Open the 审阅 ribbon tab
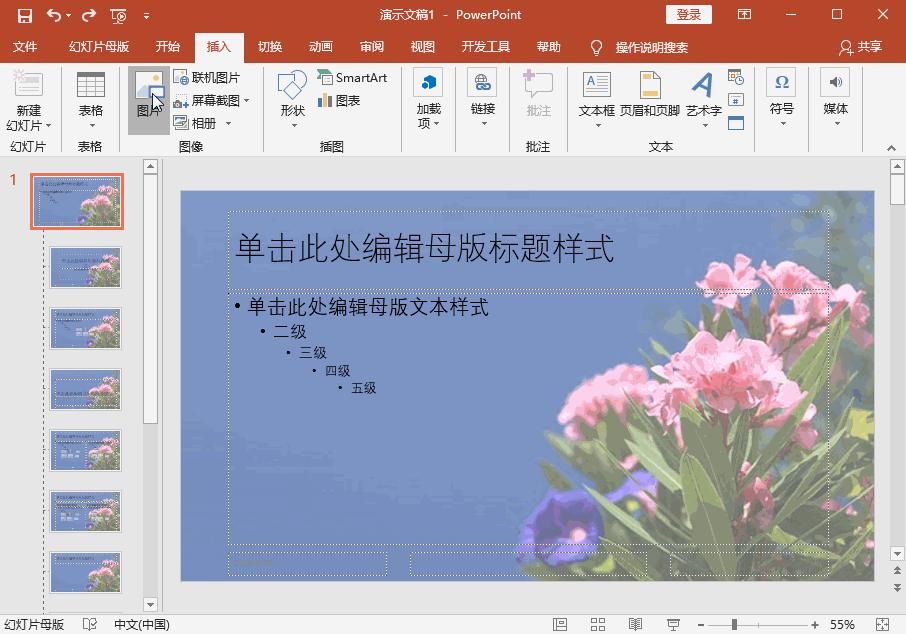The height and width of the screenshot is (634, 906). coord(371,46)
